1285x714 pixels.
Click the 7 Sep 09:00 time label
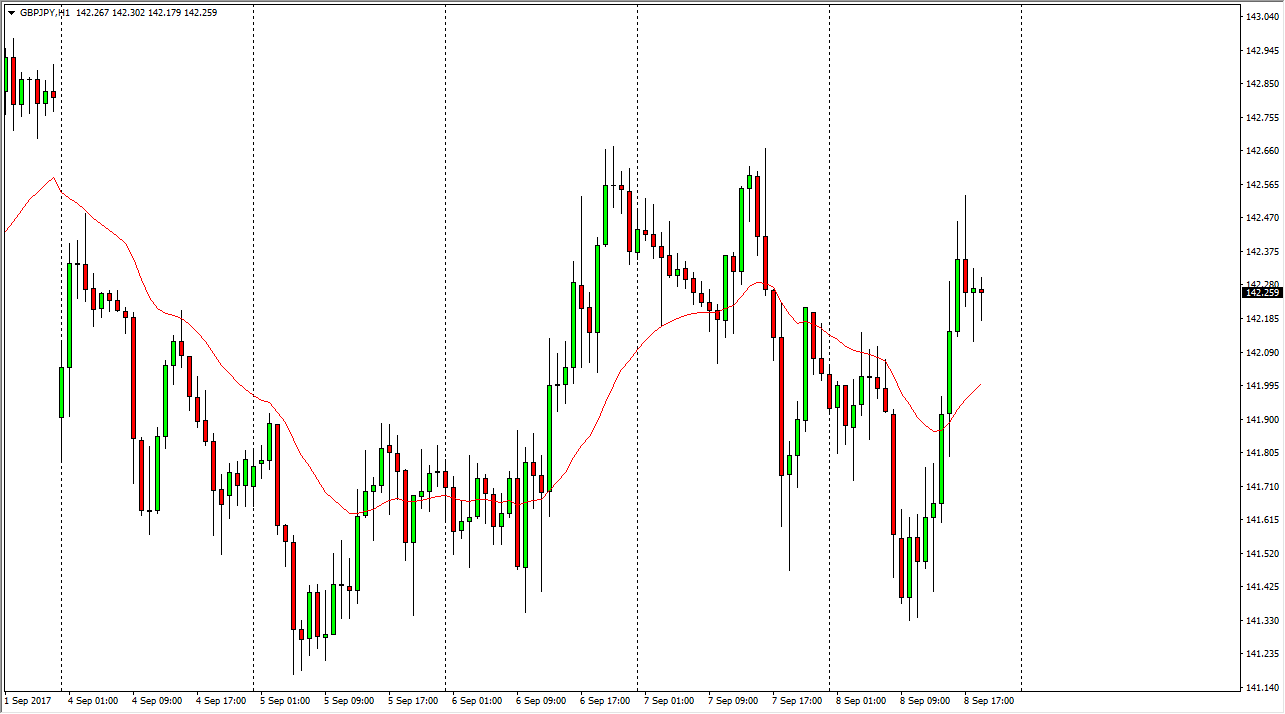(x=733, y=701)
